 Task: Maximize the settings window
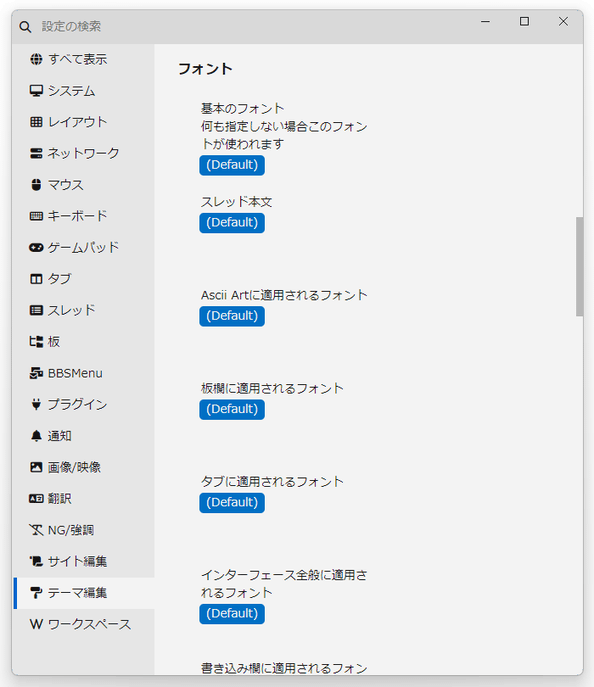point(524,21)
